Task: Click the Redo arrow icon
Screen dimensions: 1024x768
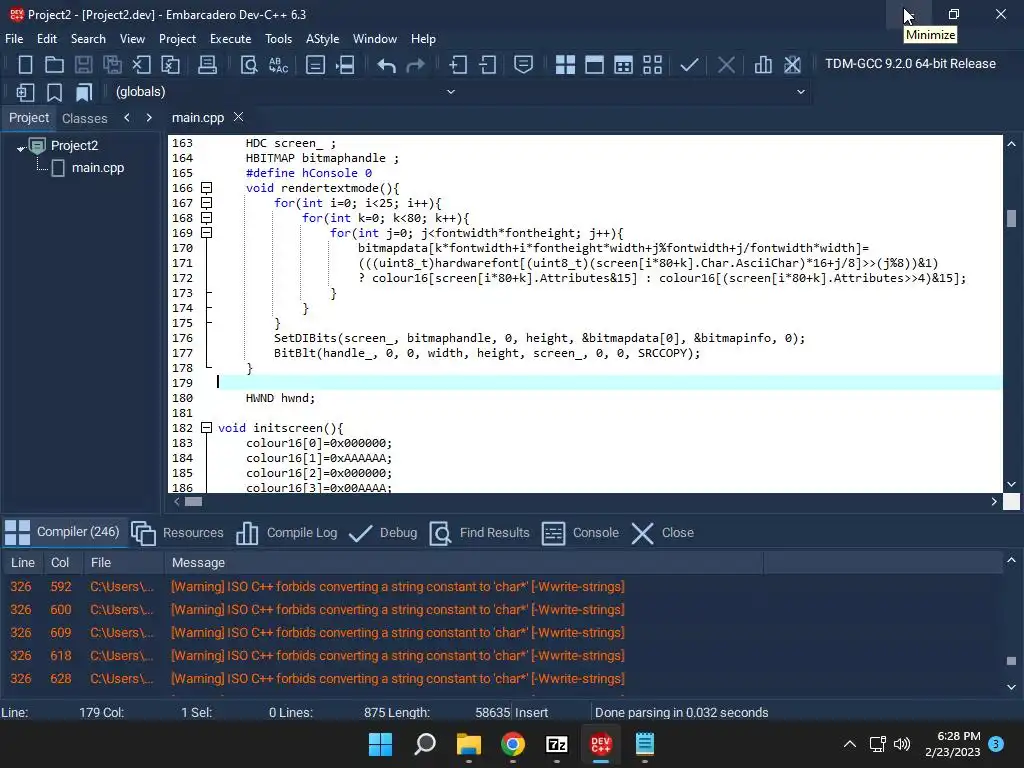Action: pyautogui.click(x=416, y=65)
